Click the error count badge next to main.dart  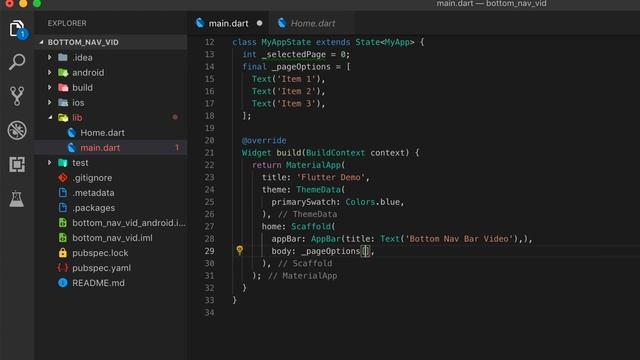[177, 148]
